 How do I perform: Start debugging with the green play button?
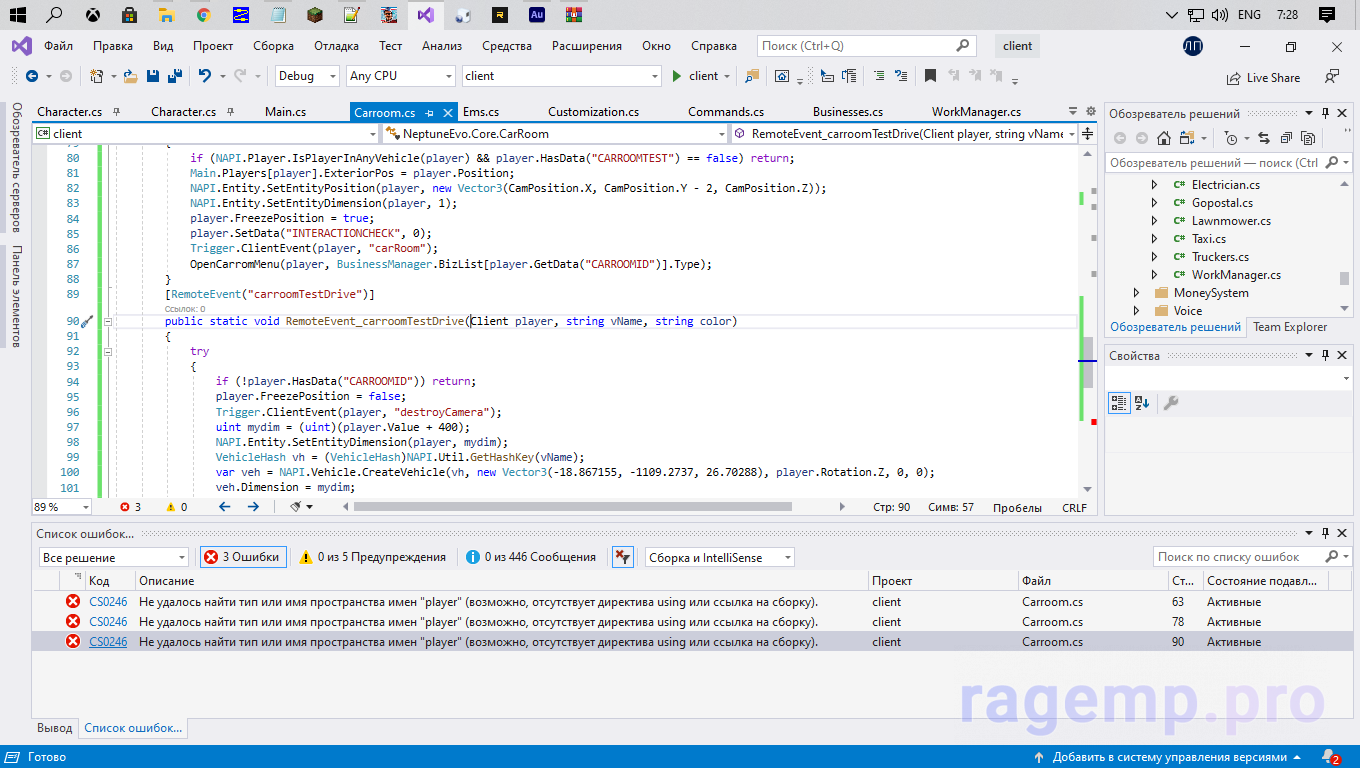pyautogui.click(x=677, y=76)
